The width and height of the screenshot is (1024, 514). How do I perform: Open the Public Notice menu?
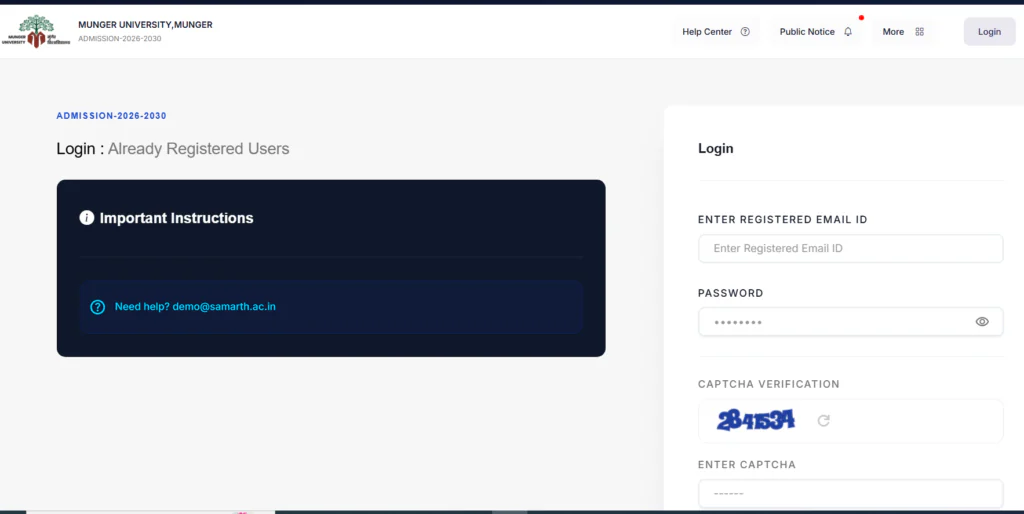point(816,31)
